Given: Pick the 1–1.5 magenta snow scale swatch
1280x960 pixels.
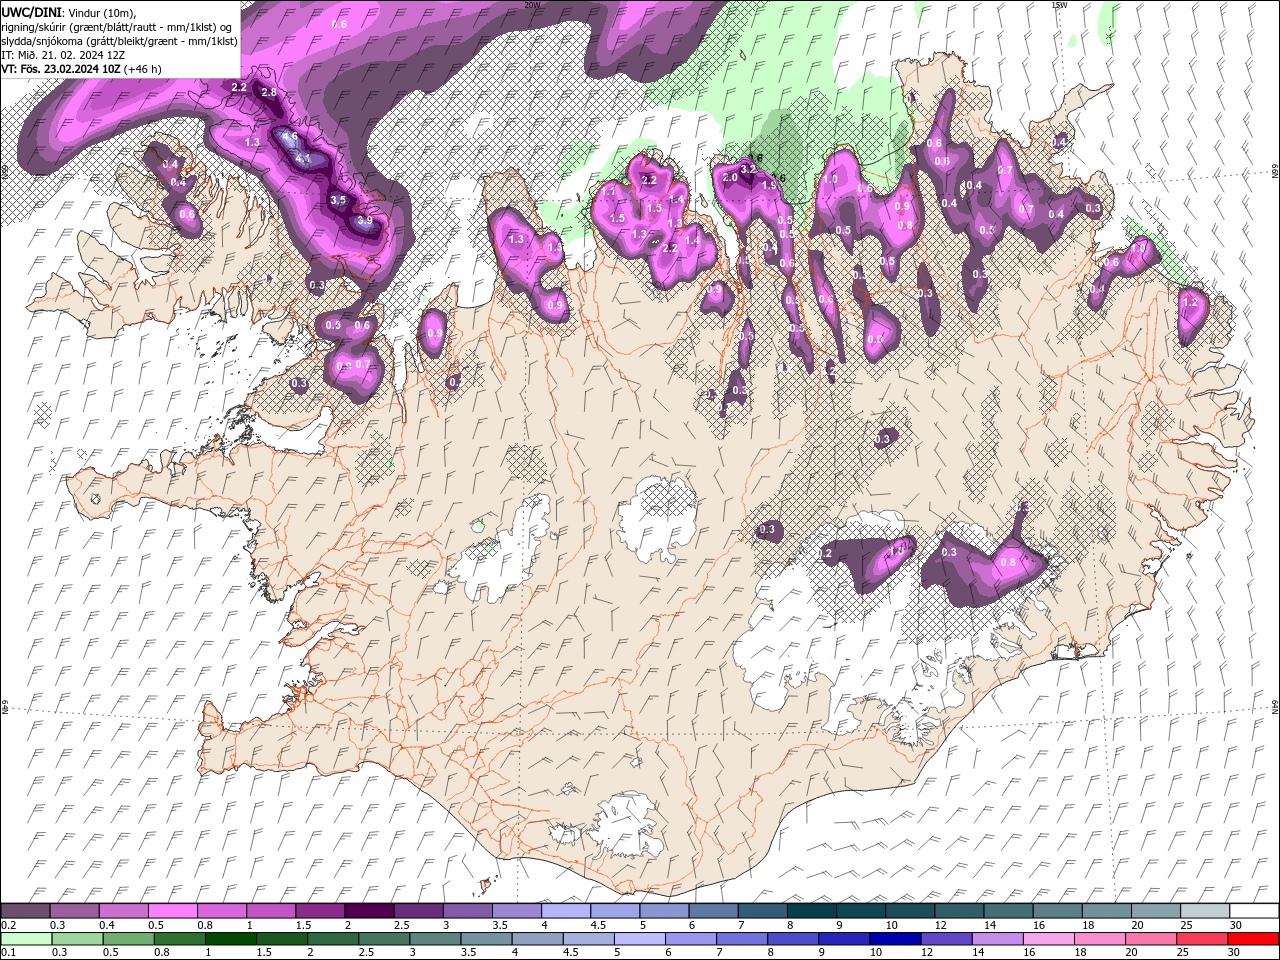Looking at the screenshot, I should (271, 911).
